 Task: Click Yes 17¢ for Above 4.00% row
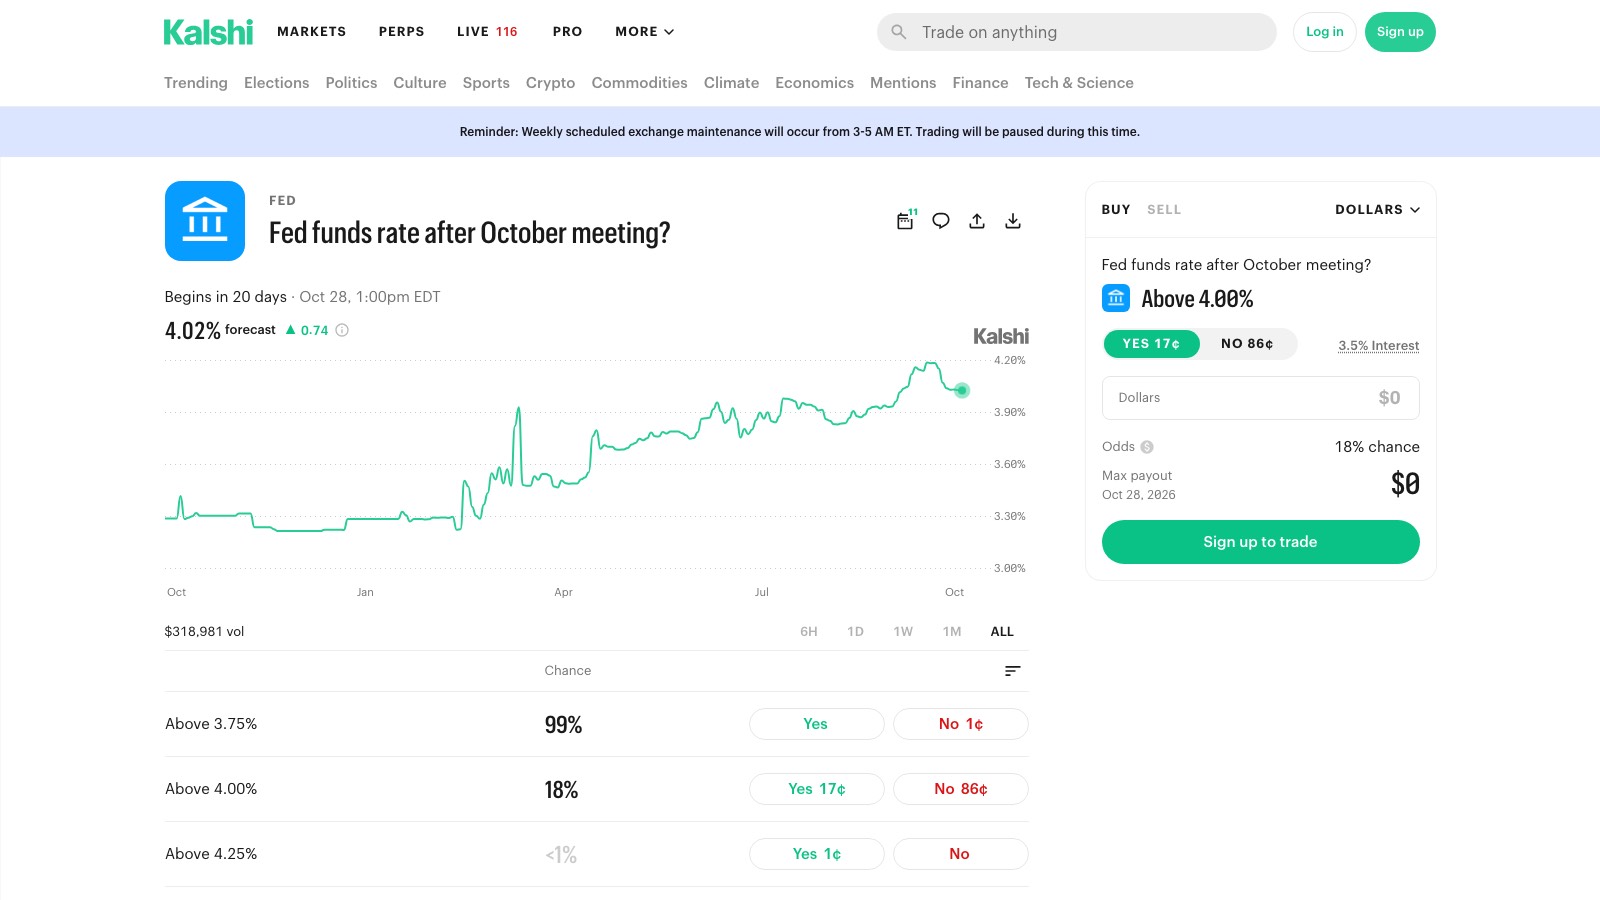click(816, 789)
